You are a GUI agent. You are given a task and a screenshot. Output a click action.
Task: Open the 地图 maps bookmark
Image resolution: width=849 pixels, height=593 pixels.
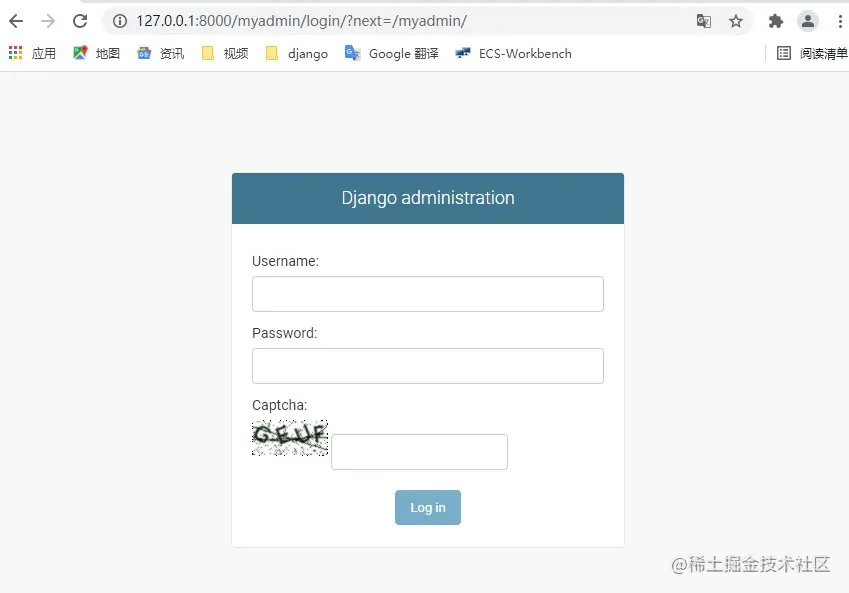[x=96, y=53]
